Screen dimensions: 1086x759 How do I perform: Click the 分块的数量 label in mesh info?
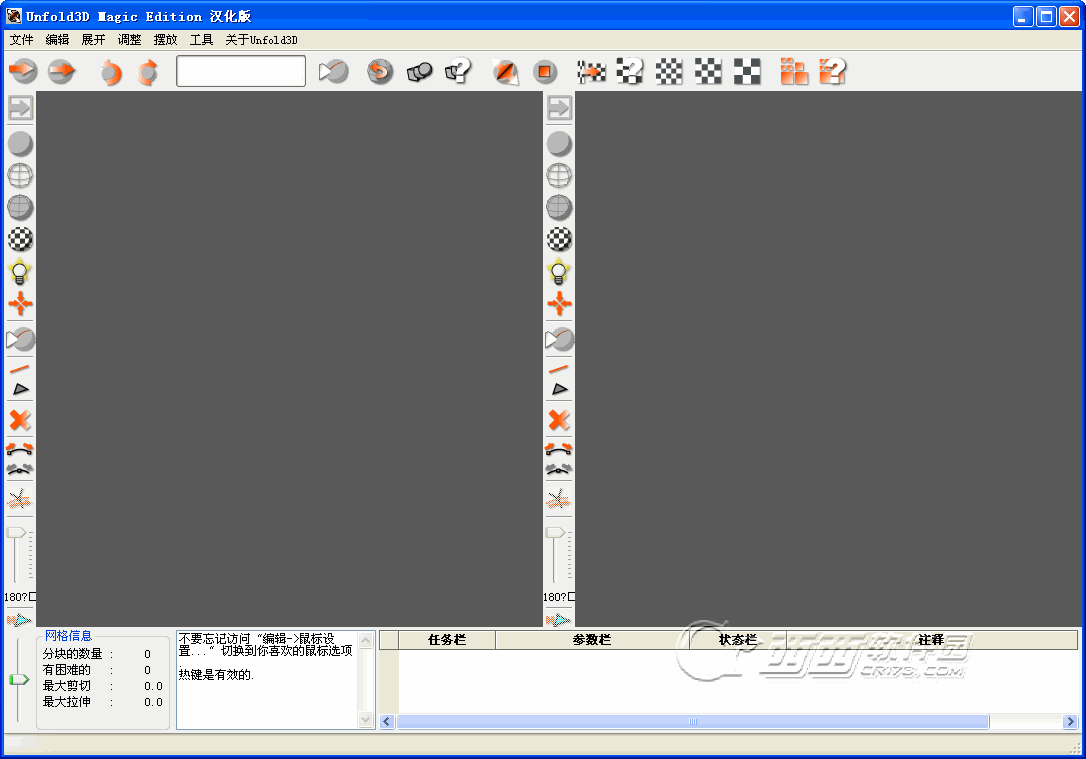(72, 654)
